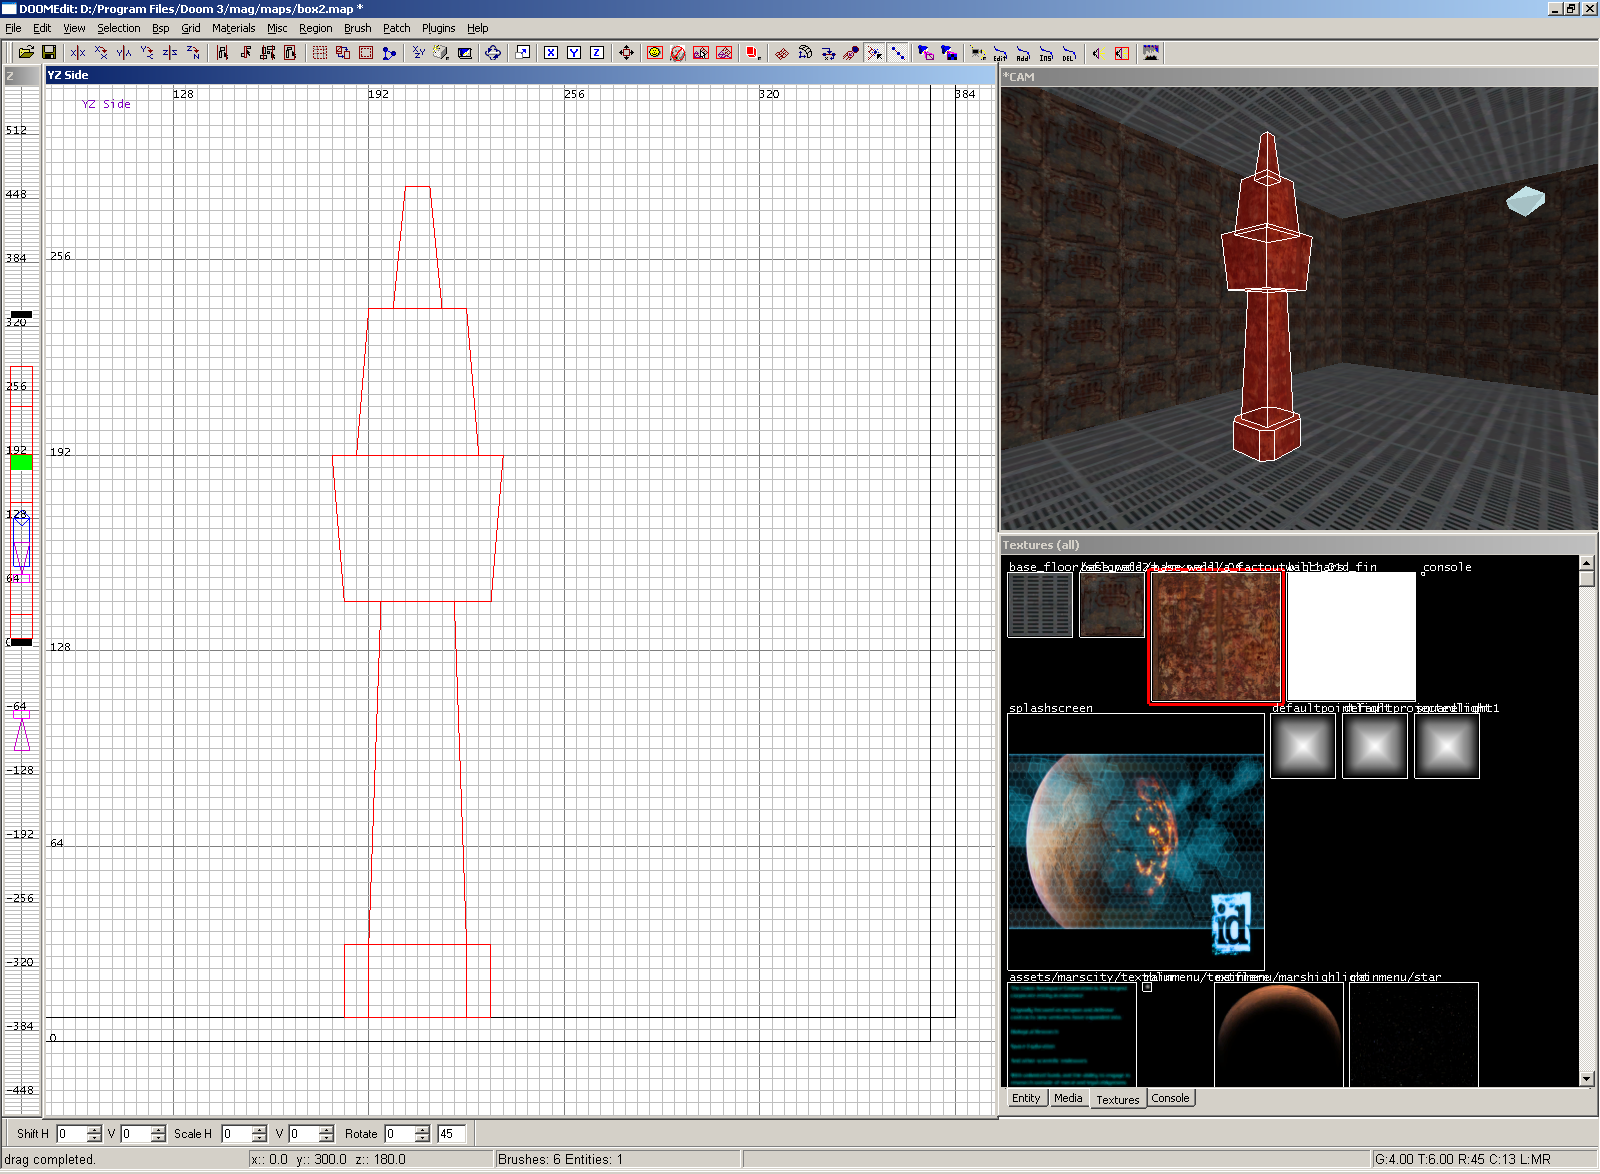Viewport: 1600px width, 1174px height.
Task: Select the Textures tab
Action: point(1117,1099)
